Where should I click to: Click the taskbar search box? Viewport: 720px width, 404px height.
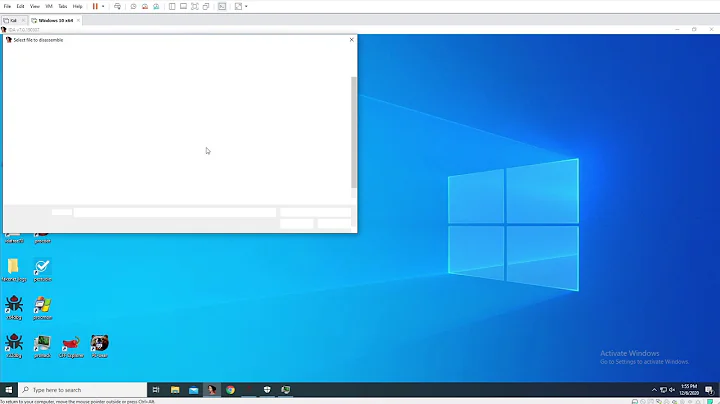coord(83,390)
